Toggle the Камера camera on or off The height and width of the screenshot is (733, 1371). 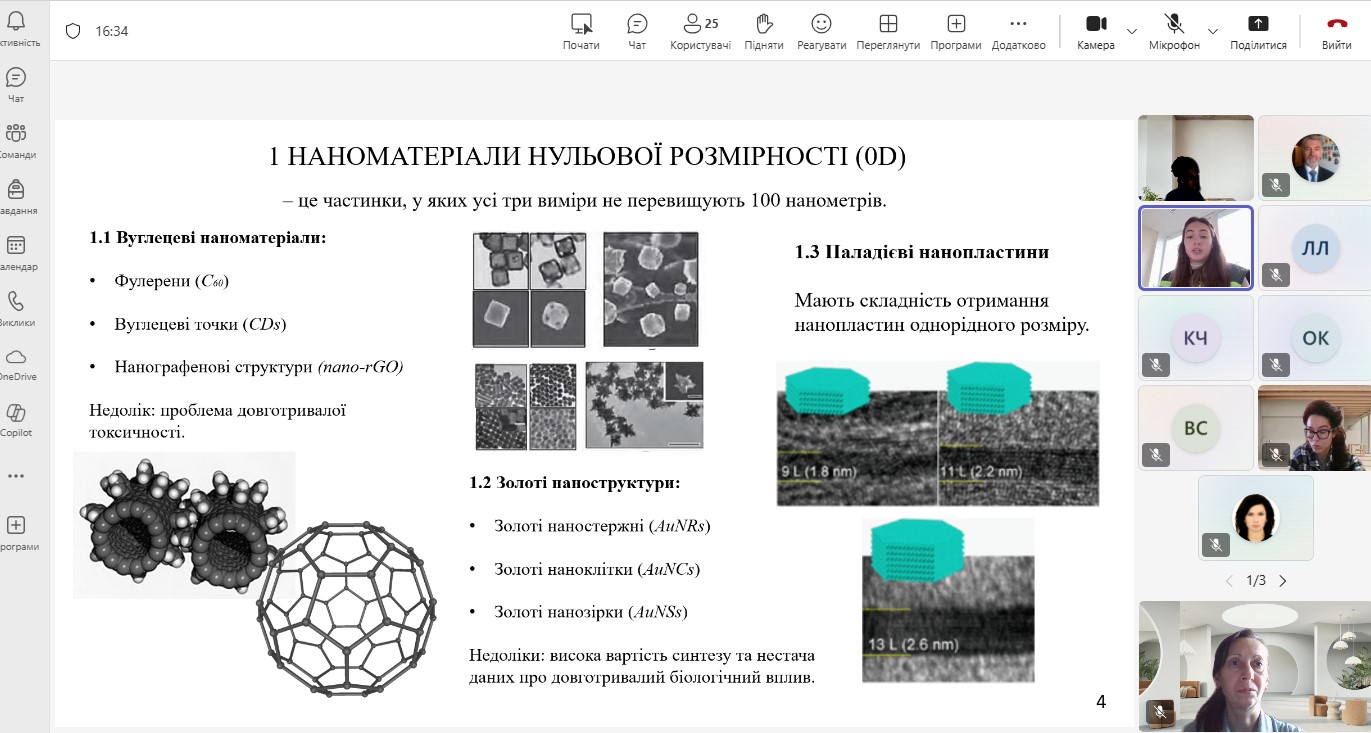tap(1096, 31)
